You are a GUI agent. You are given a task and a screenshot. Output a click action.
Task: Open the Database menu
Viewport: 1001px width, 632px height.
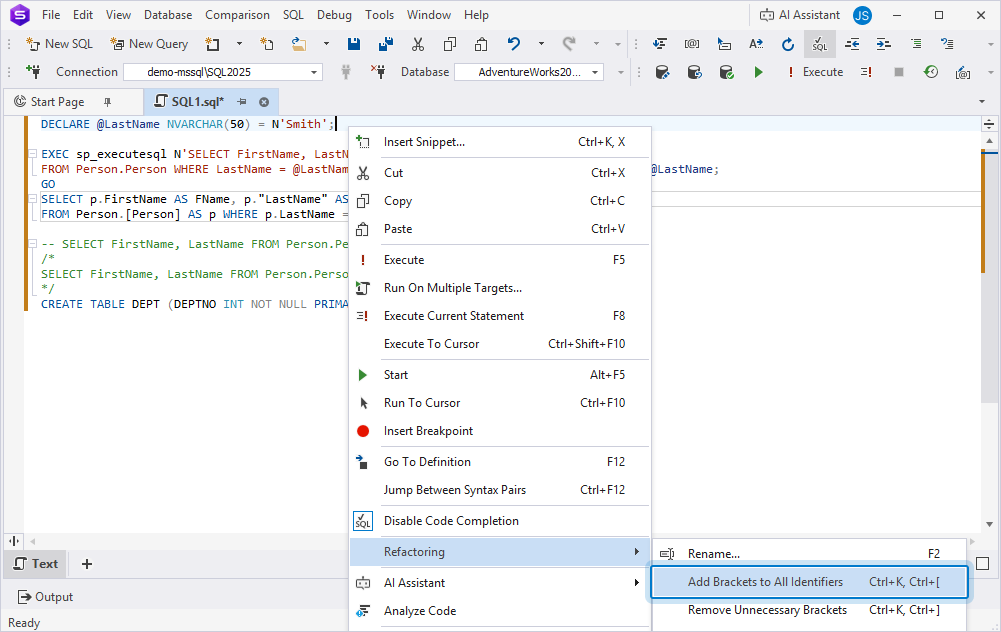coord(168,15)
